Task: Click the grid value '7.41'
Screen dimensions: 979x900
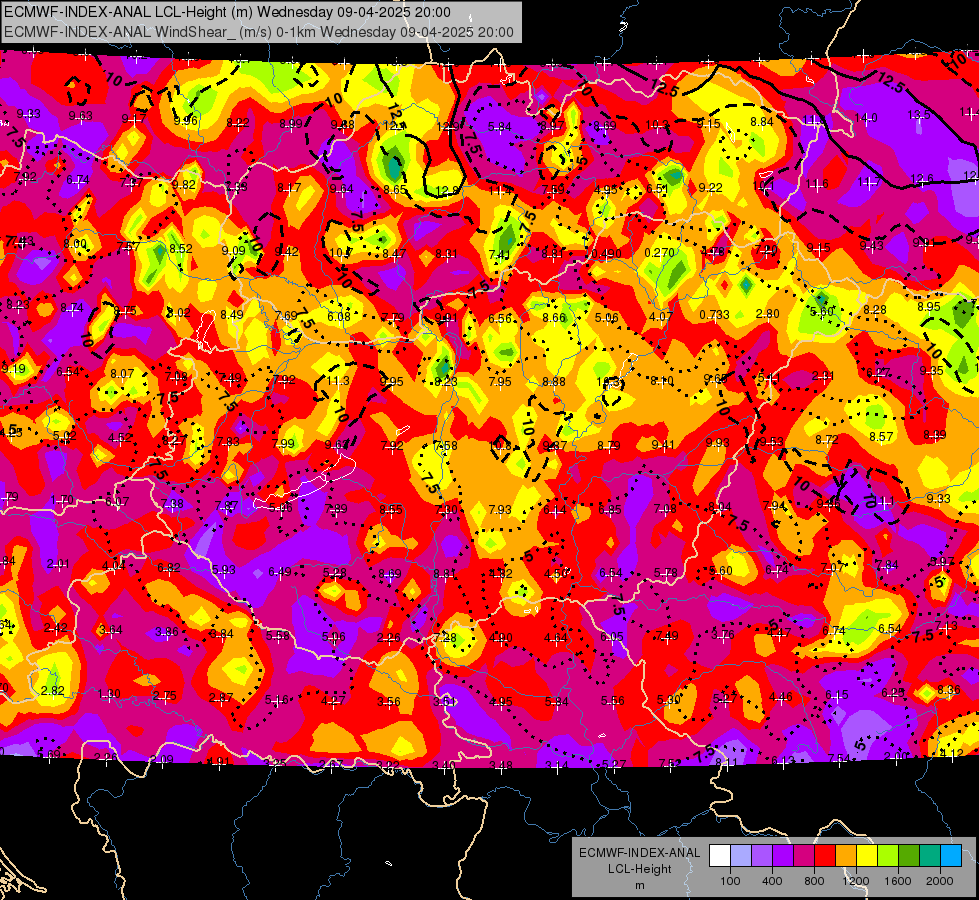Action: click(499, 254)
